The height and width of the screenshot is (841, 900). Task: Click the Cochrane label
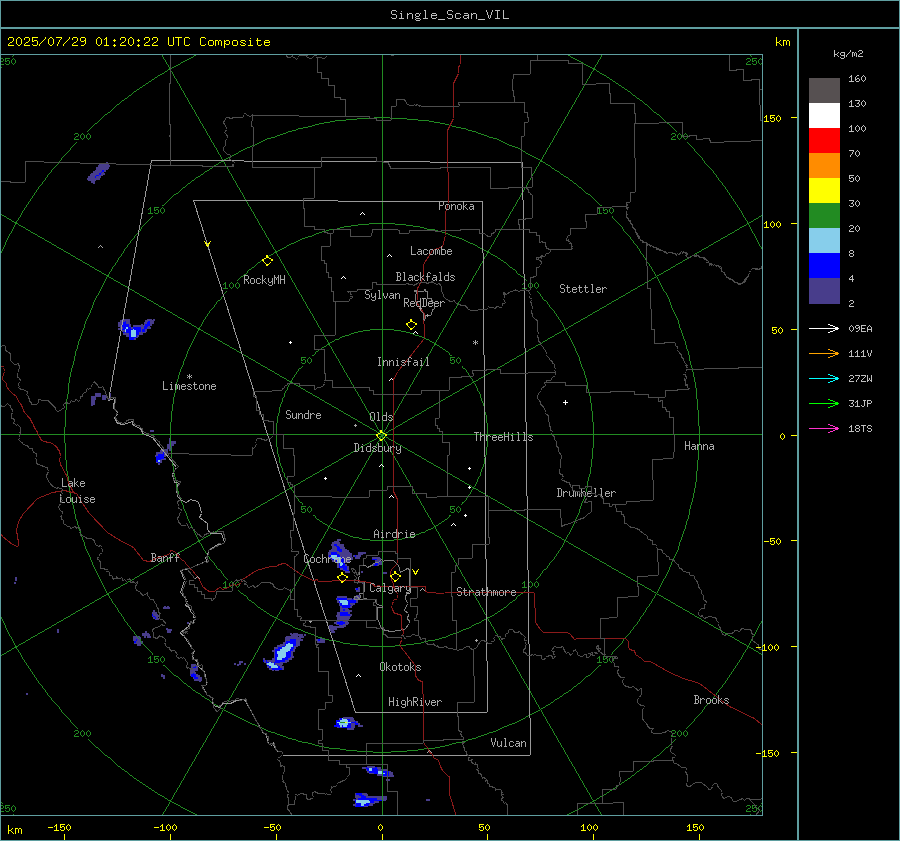327,559
